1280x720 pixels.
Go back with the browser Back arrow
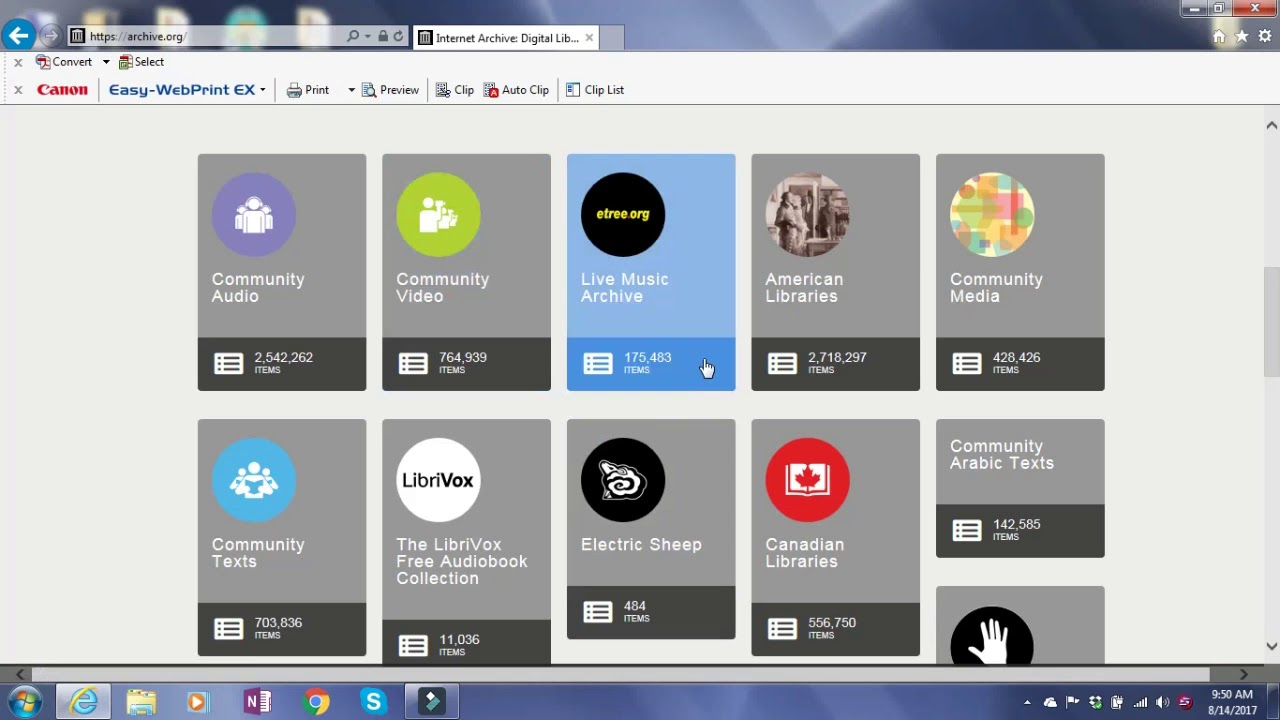(x=19, y=36)
